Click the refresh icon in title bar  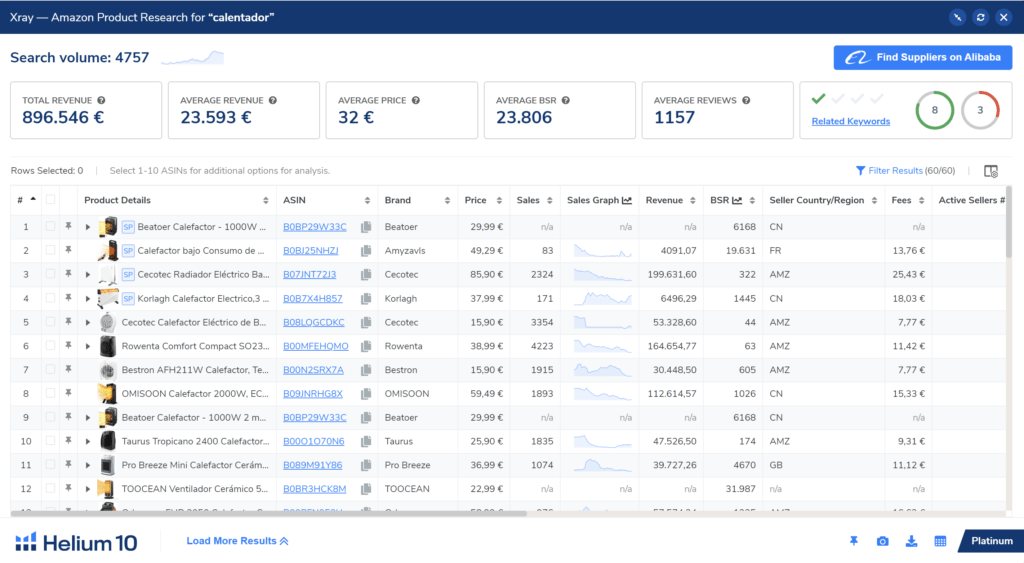click(980, 18)
